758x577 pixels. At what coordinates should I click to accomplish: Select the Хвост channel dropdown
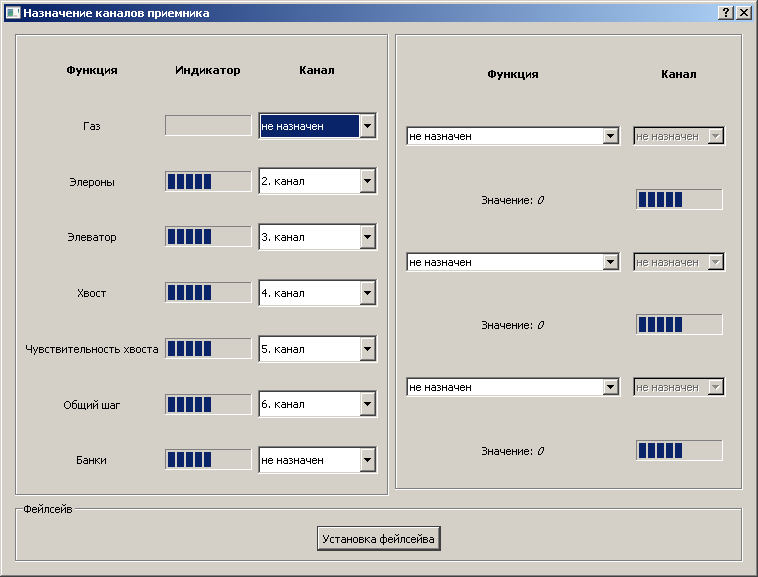click(x=317, y=293)
